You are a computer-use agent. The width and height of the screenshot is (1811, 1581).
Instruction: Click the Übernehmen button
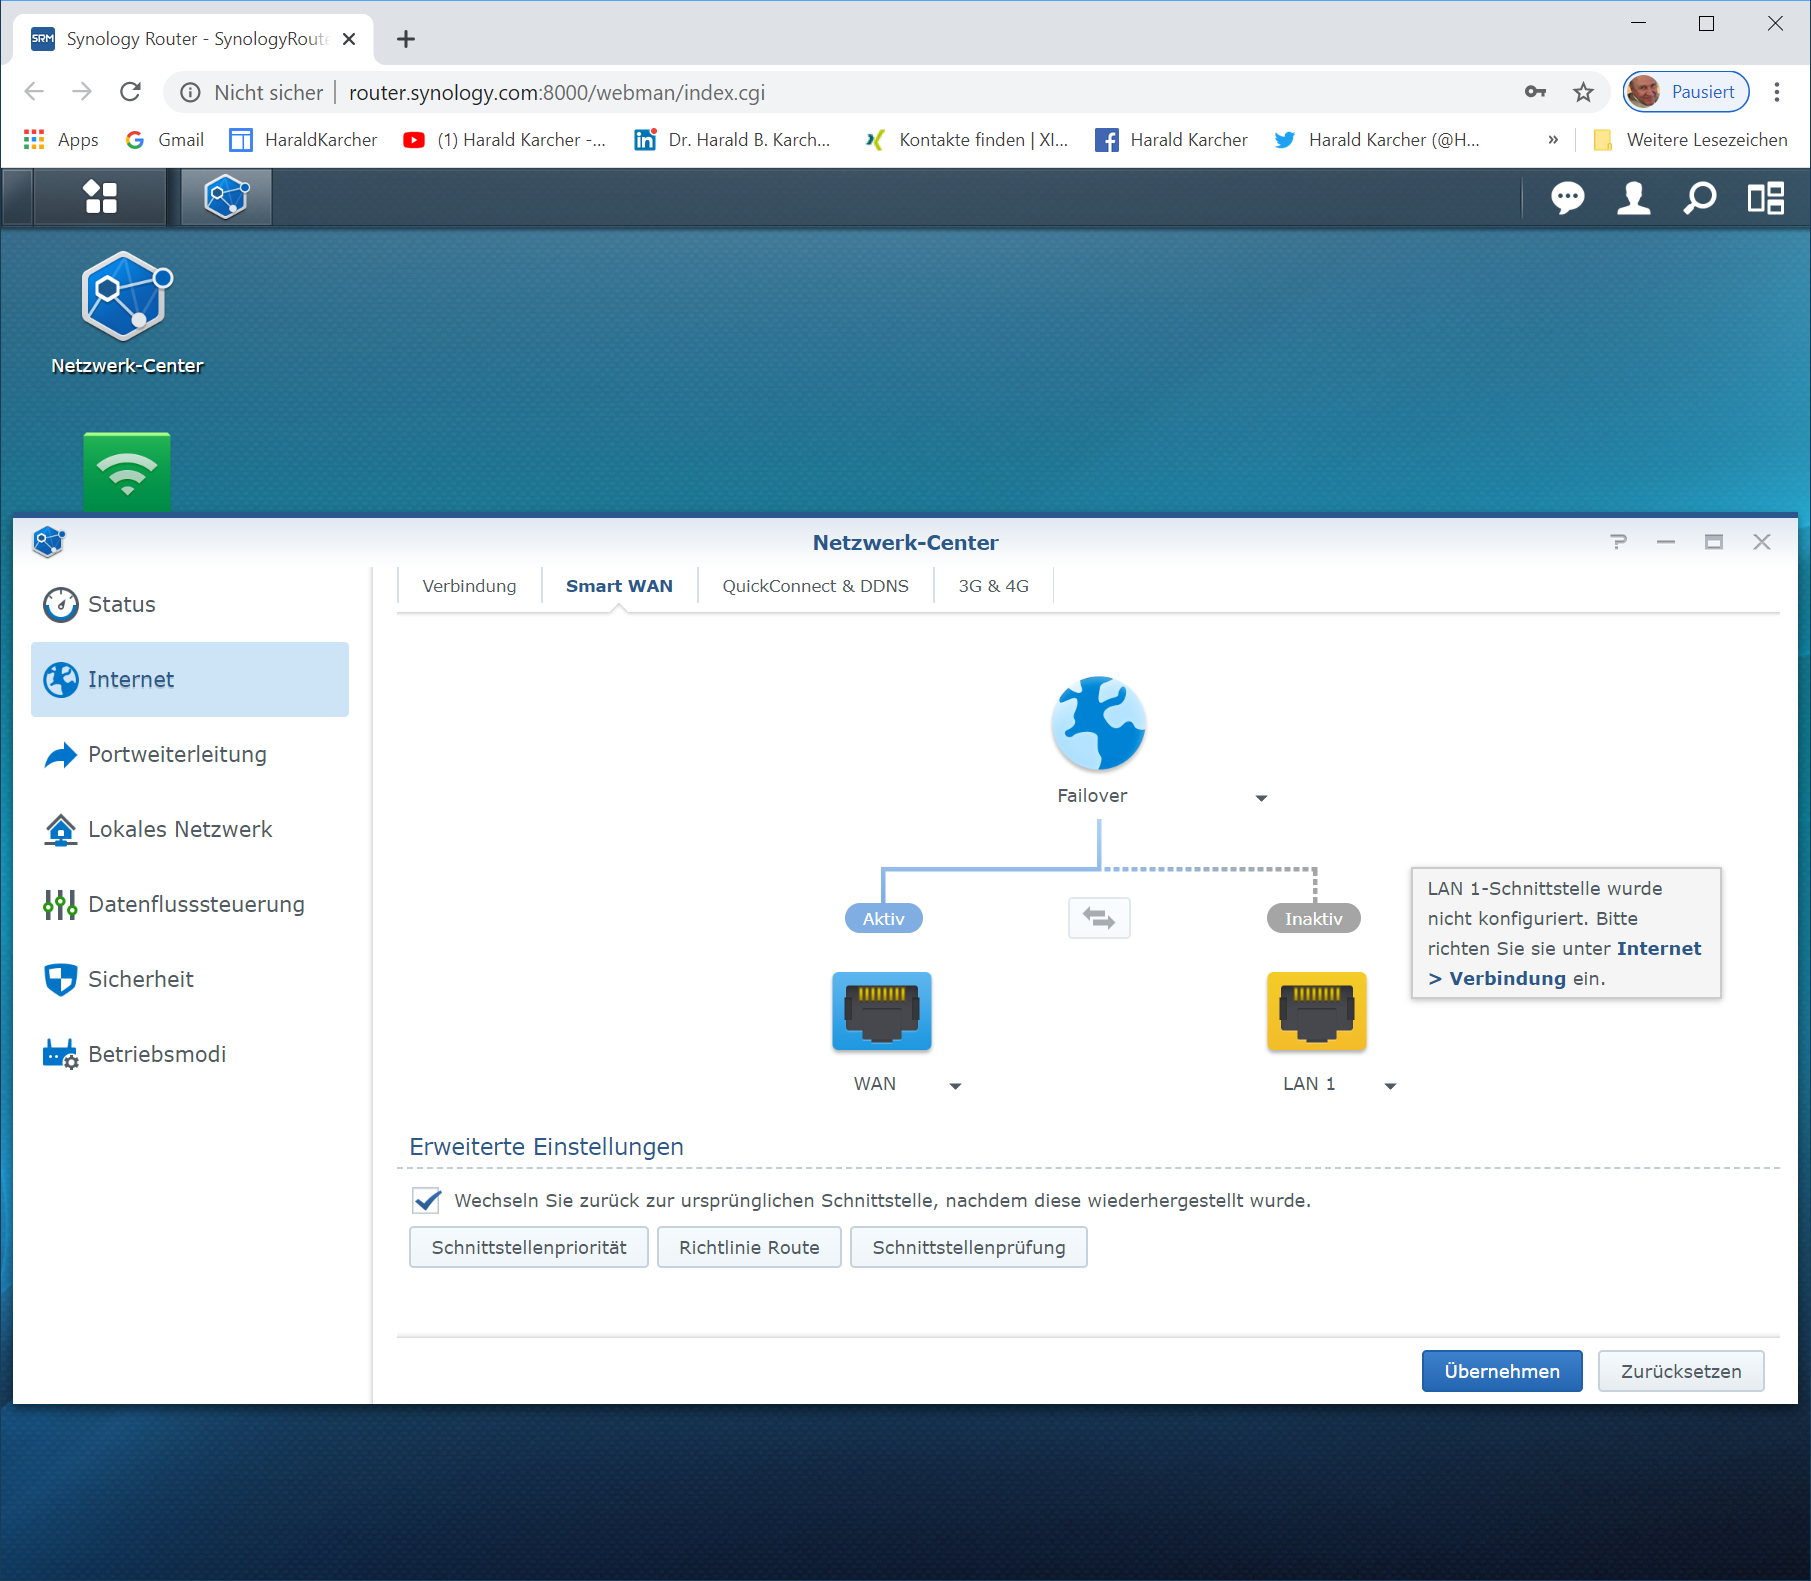coord(1501,1371)
